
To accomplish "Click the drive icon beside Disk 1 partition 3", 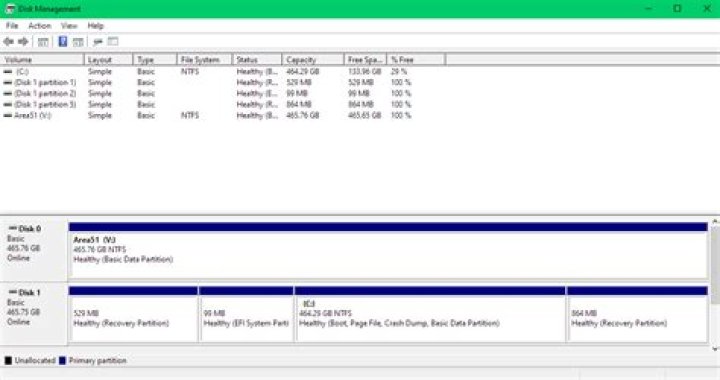I will 8,105.
